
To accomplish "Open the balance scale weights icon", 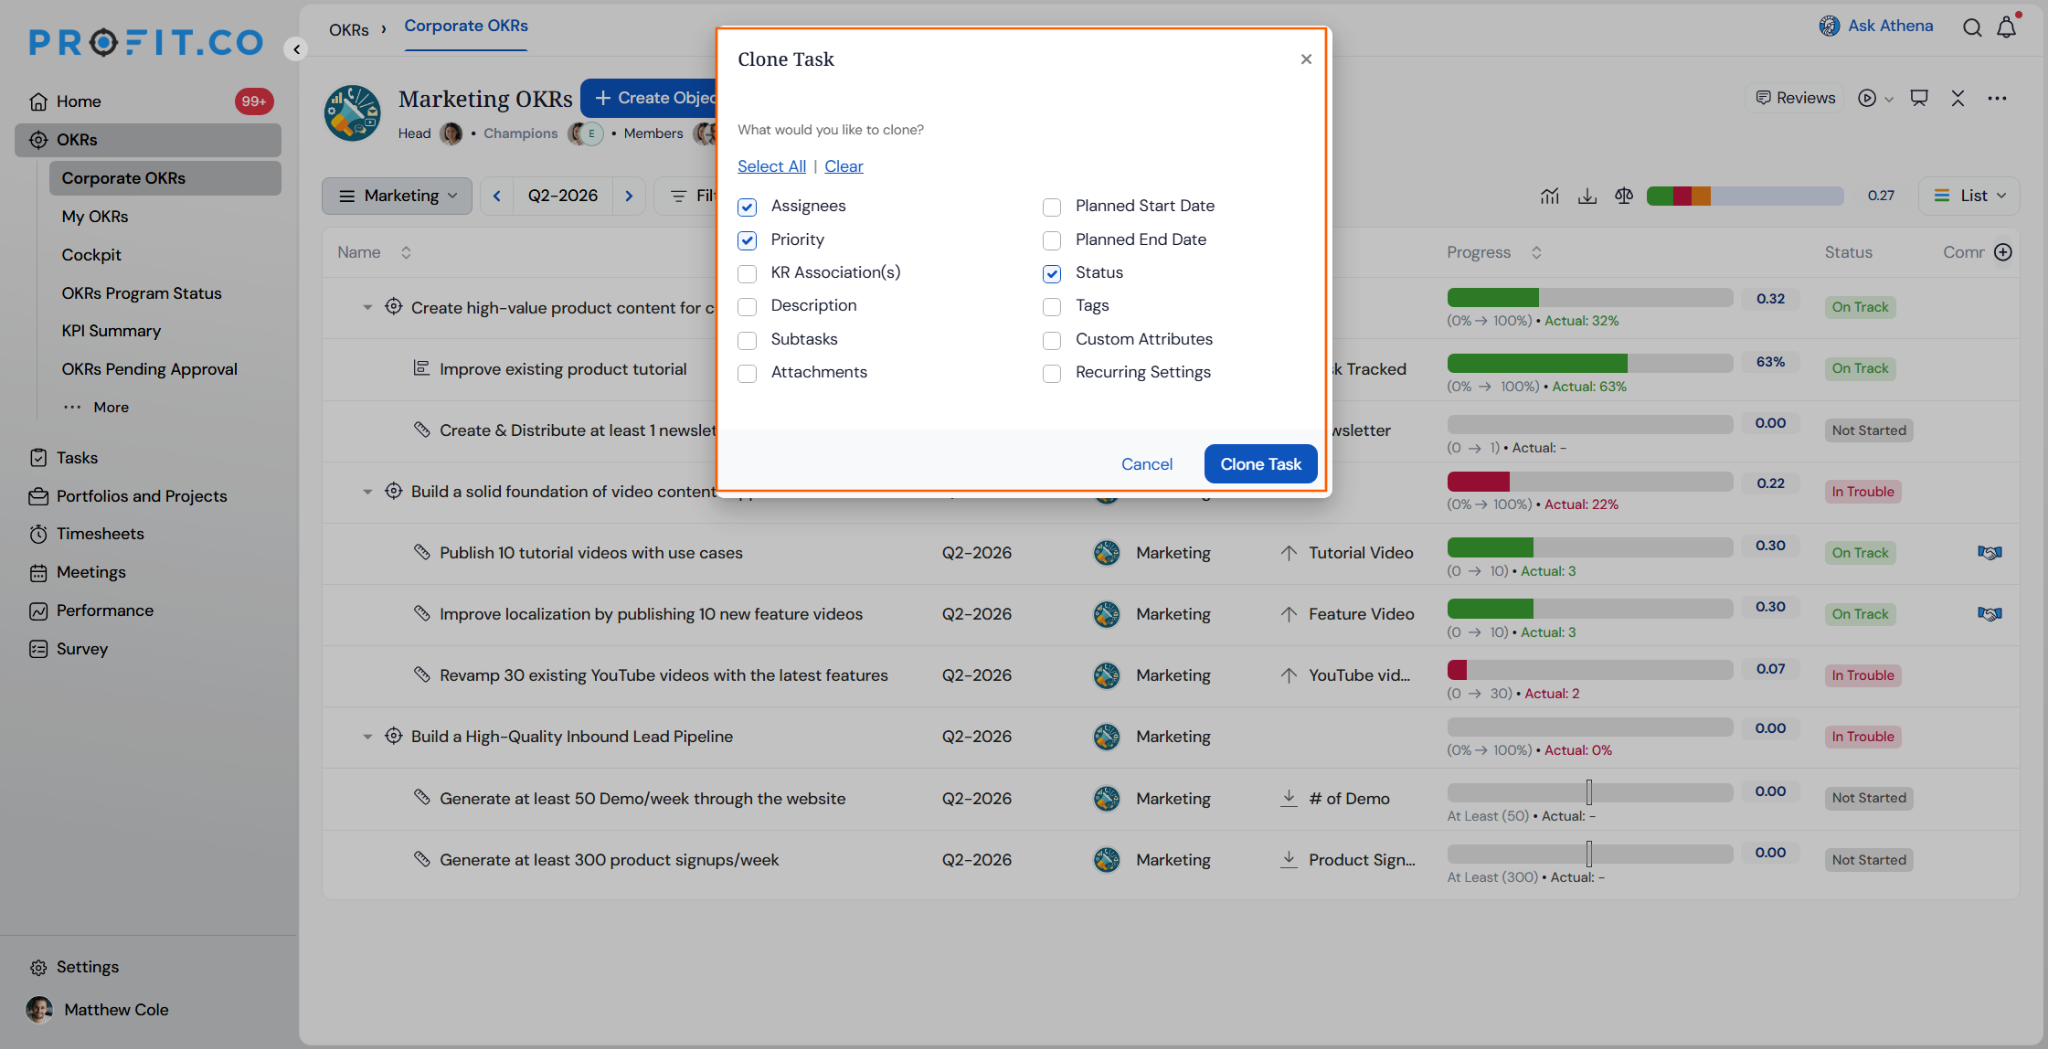I will (1624, 196).
